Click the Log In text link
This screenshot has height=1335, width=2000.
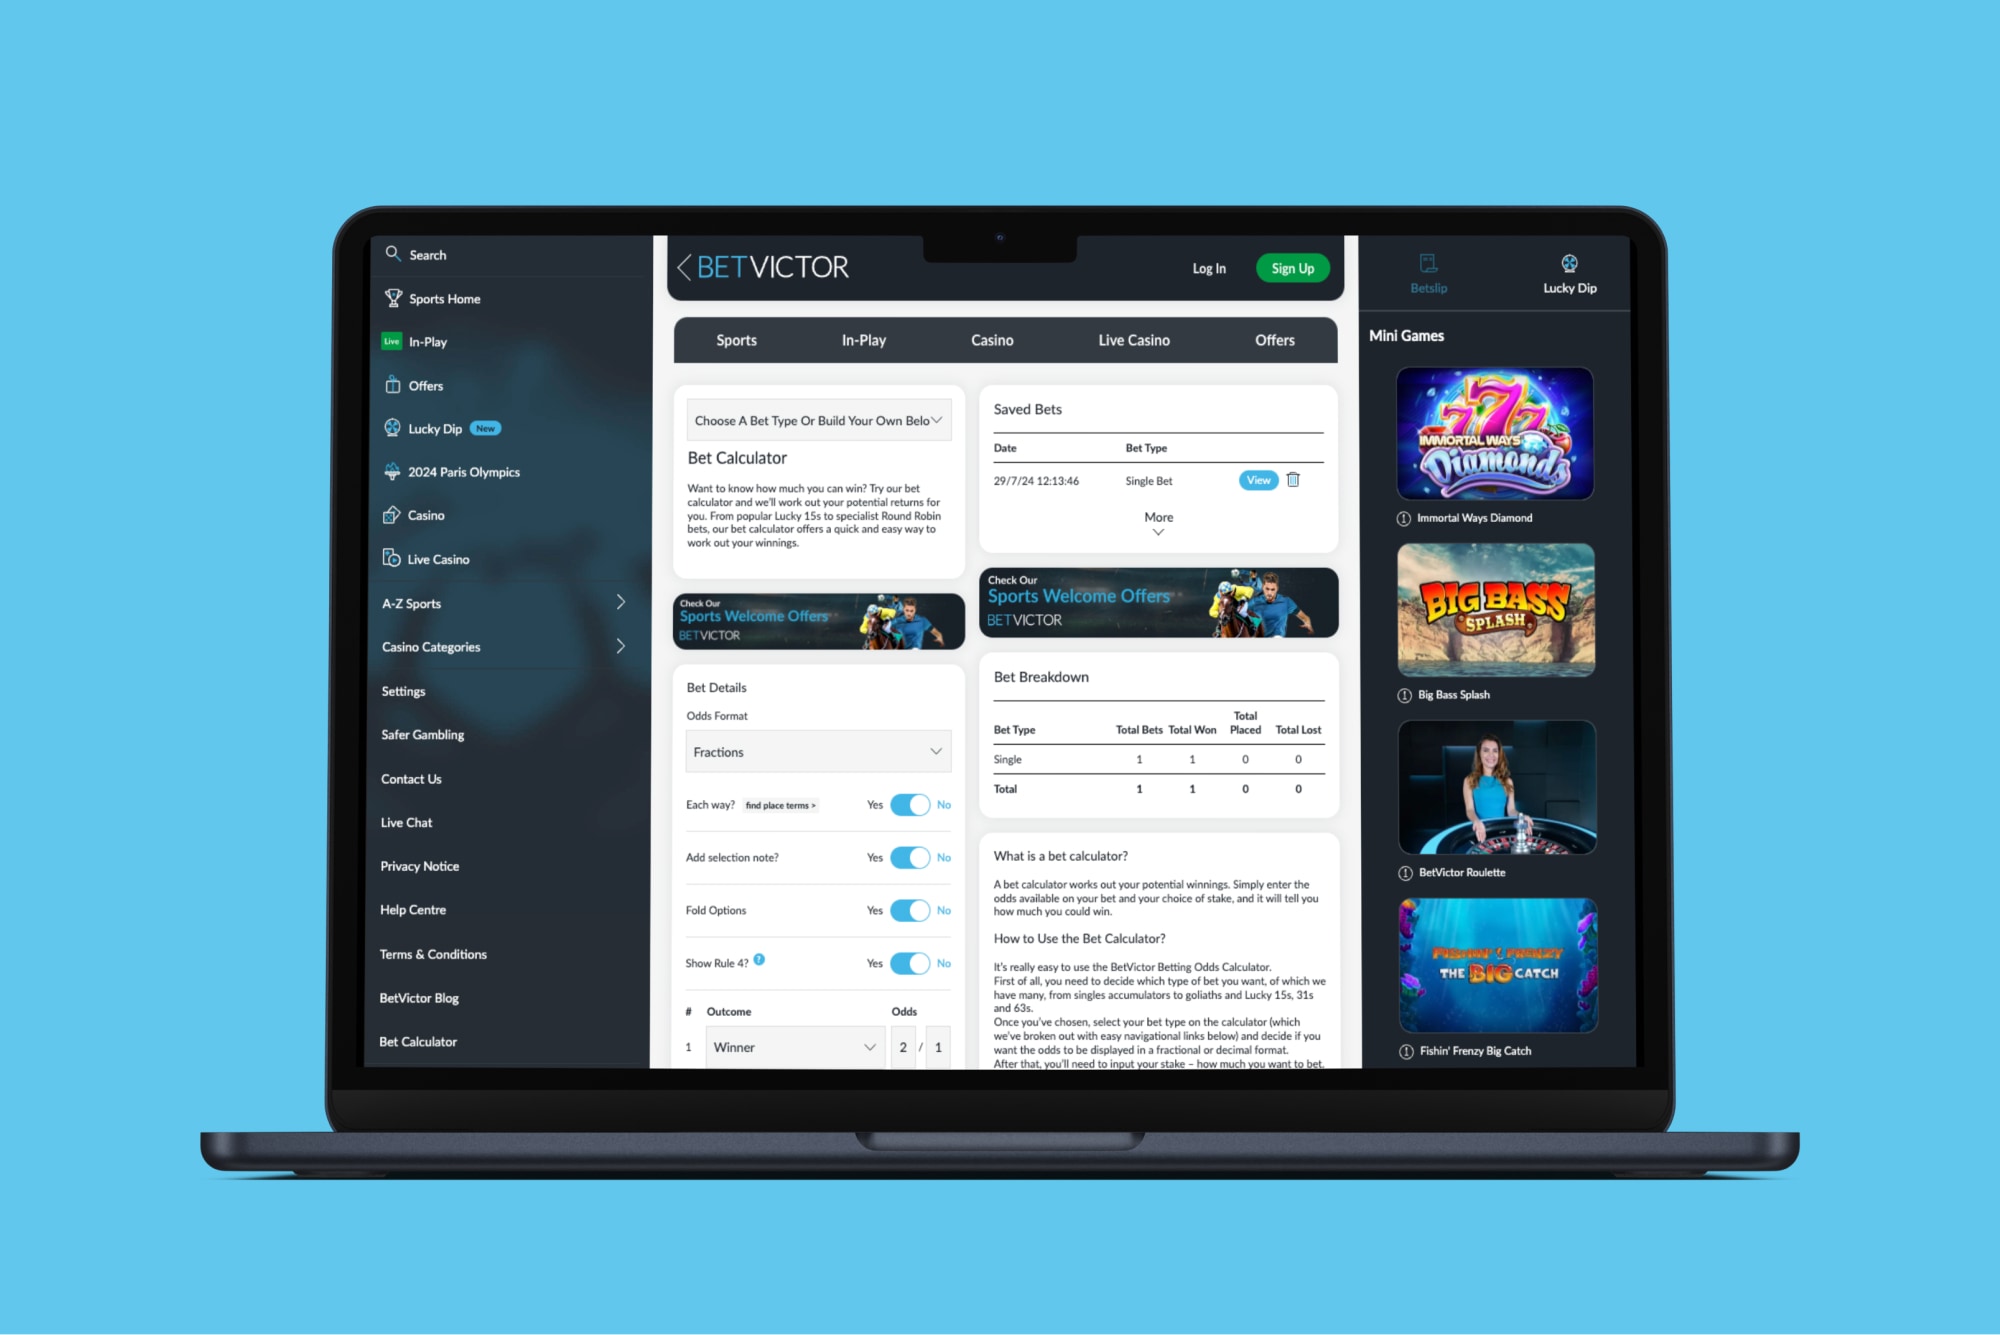tap(1209, 270)
